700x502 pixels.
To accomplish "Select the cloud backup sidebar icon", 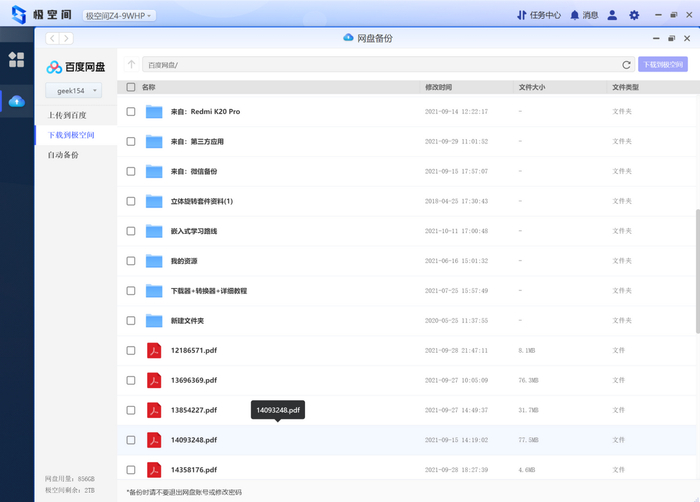I will (17, 101).
